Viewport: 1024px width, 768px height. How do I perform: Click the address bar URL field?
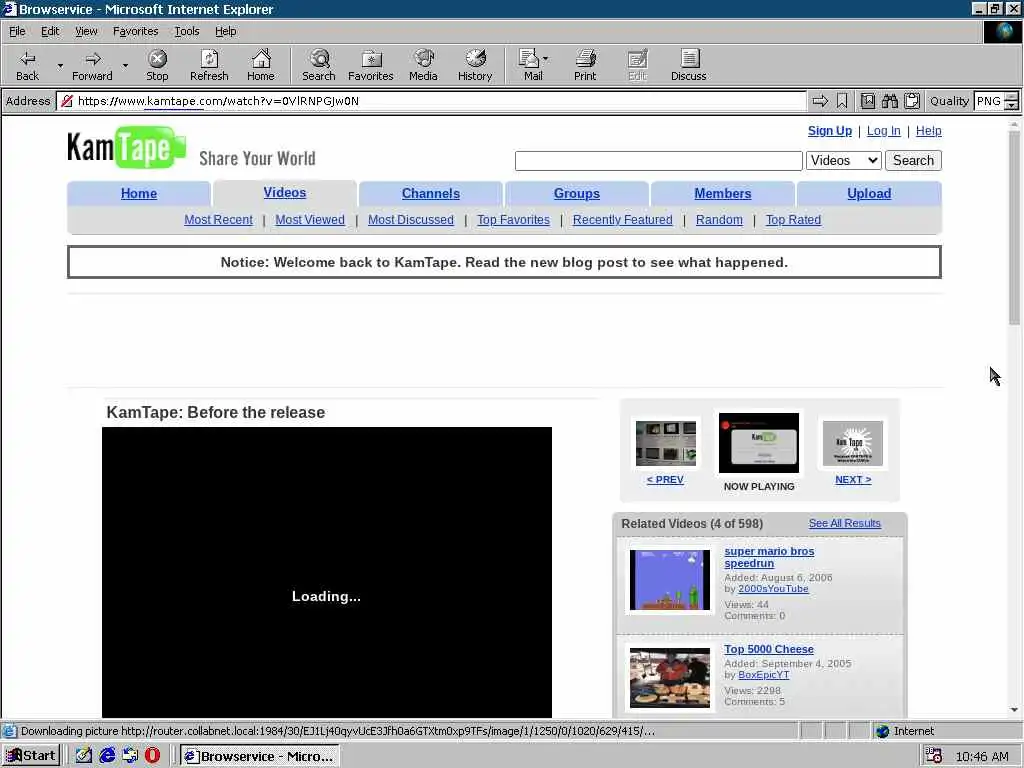[431, 101]
